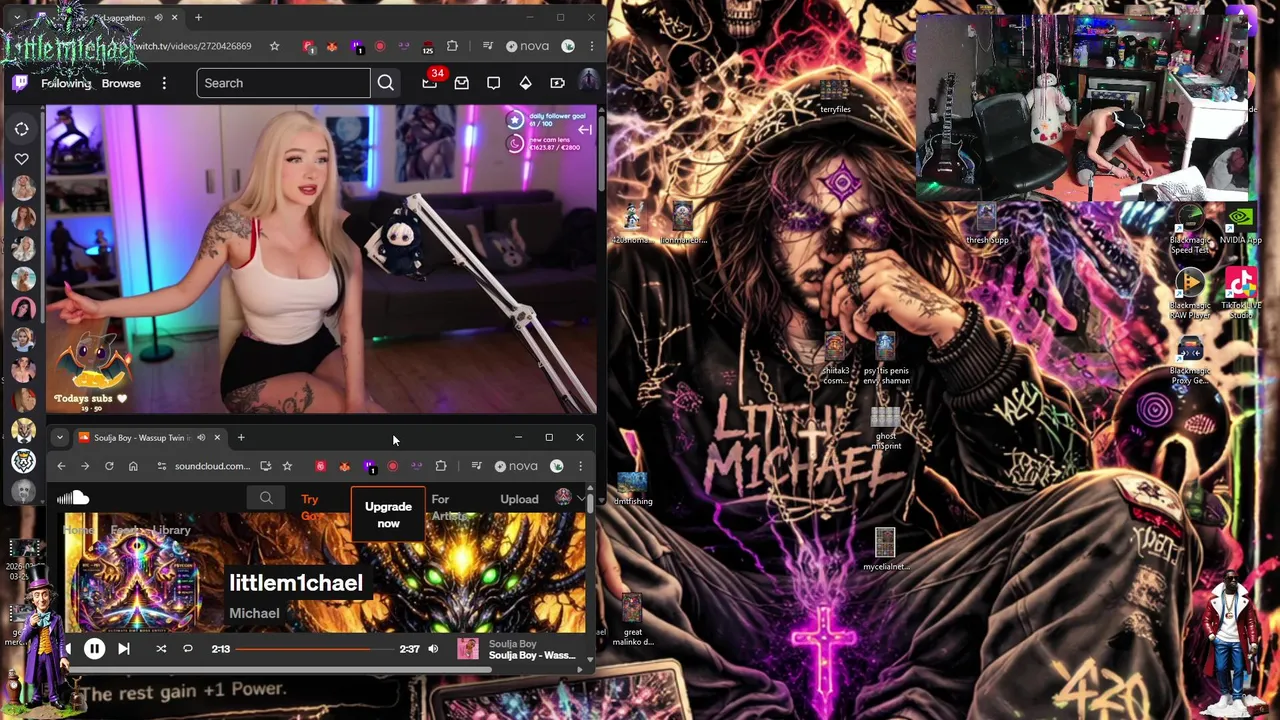Seek on SoundCloud progress bar
This screenshot has width=1280, height=720.
click(315, 649)
